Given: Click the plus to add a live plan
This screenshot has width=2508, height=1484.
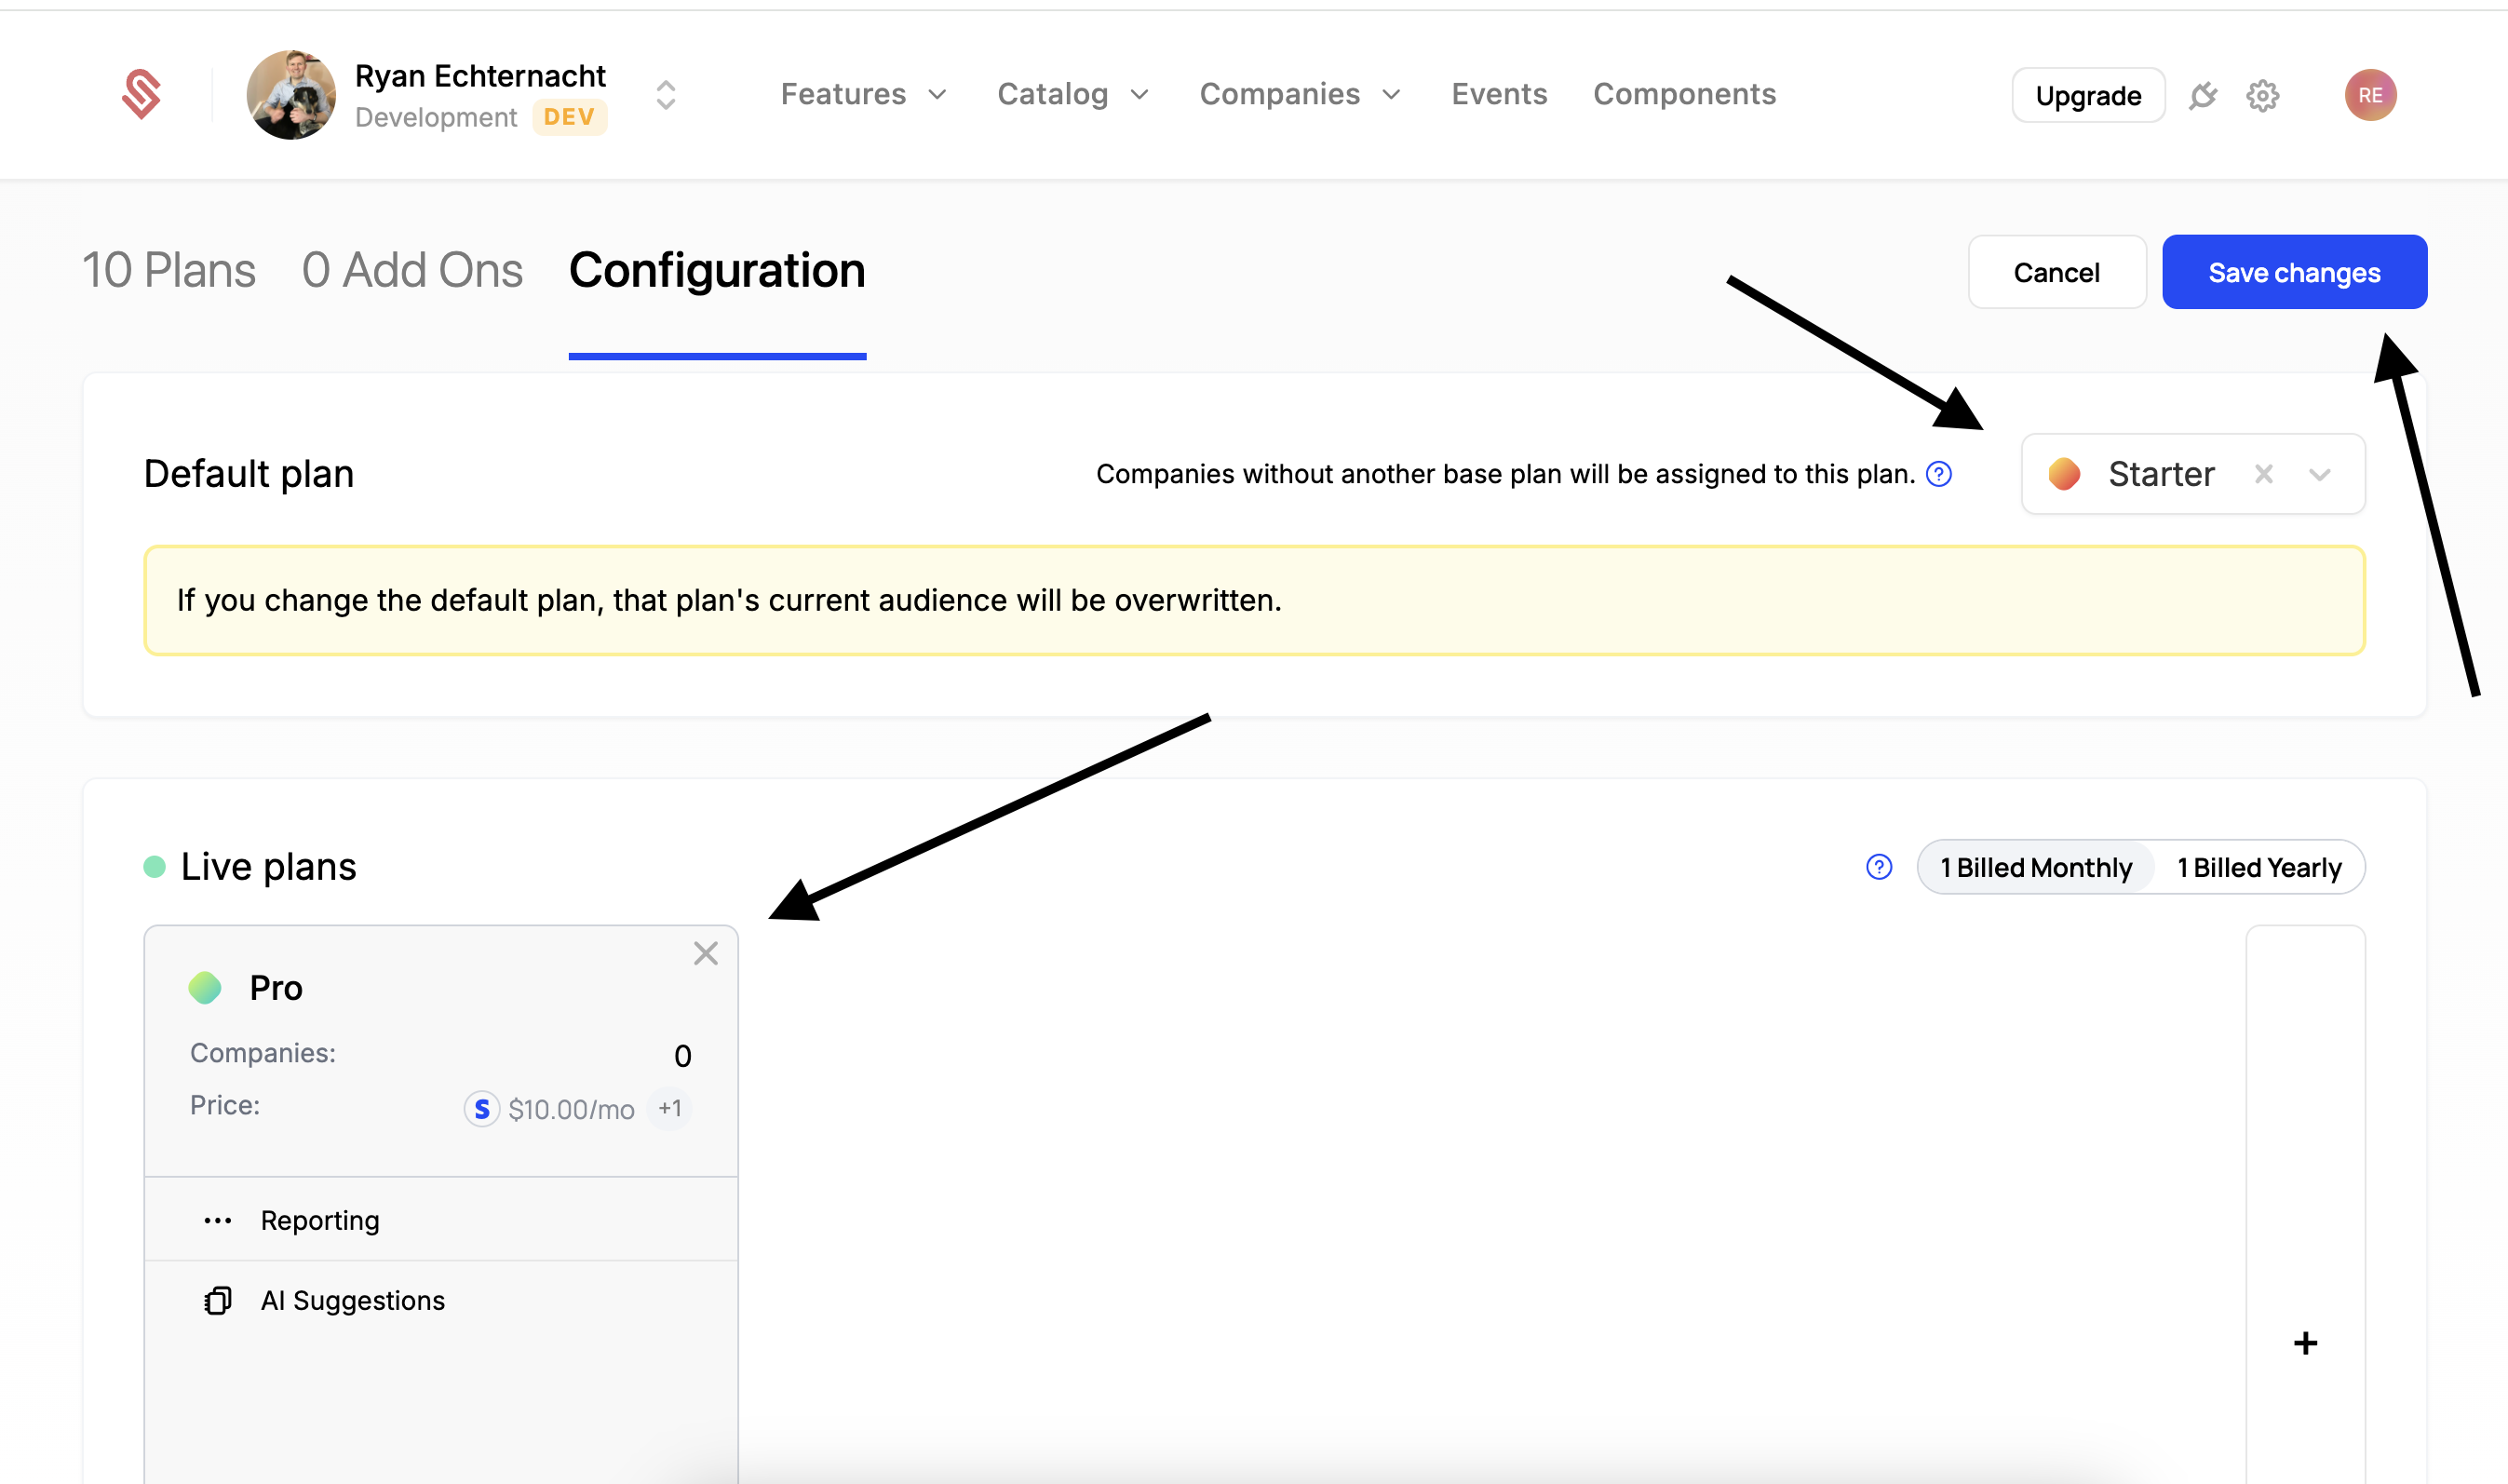Looking at the screenshot, I should pos(2305,1342).
